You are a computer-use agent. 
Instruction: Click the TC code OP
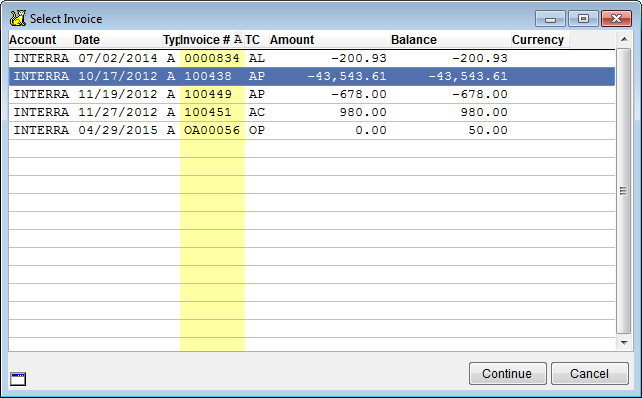pyautogui.click(x=257, y=130)
